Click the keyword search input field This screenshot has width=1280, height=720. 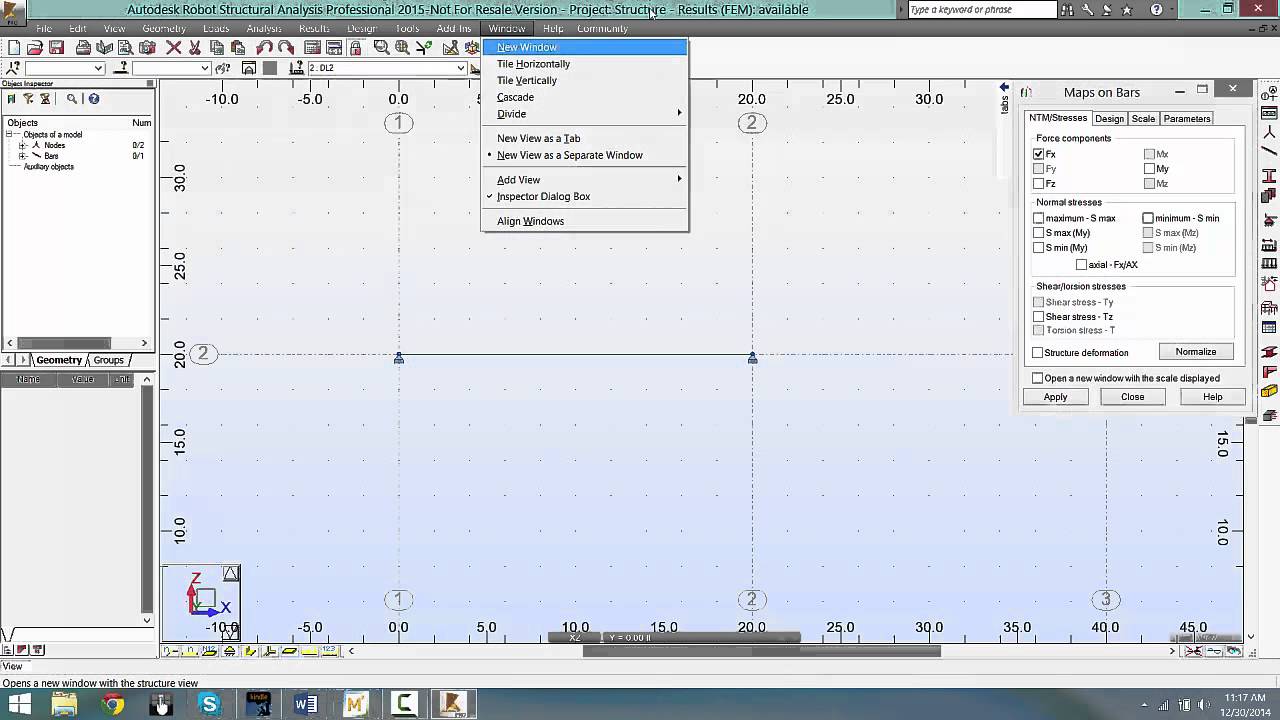coord(981,10)
